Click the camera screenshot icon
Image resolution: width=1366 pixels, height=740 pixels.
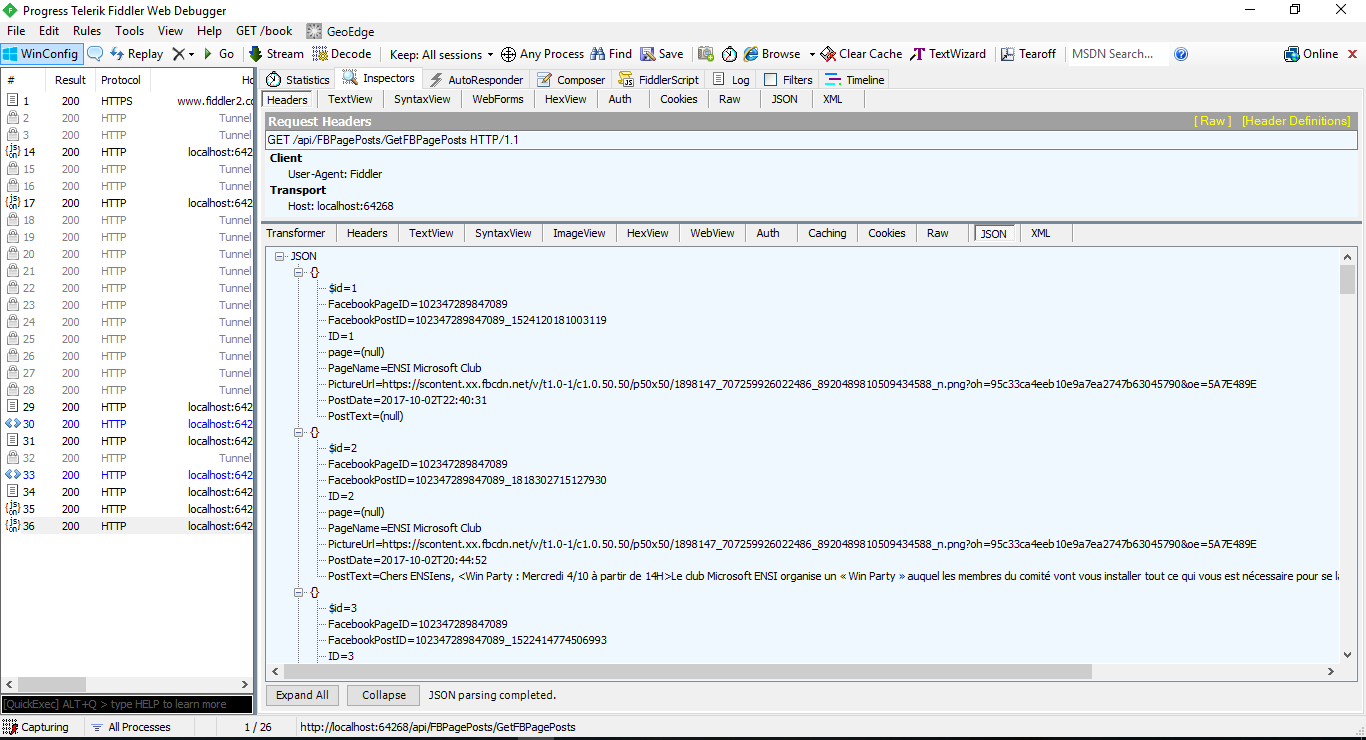(x=706, y=54)
